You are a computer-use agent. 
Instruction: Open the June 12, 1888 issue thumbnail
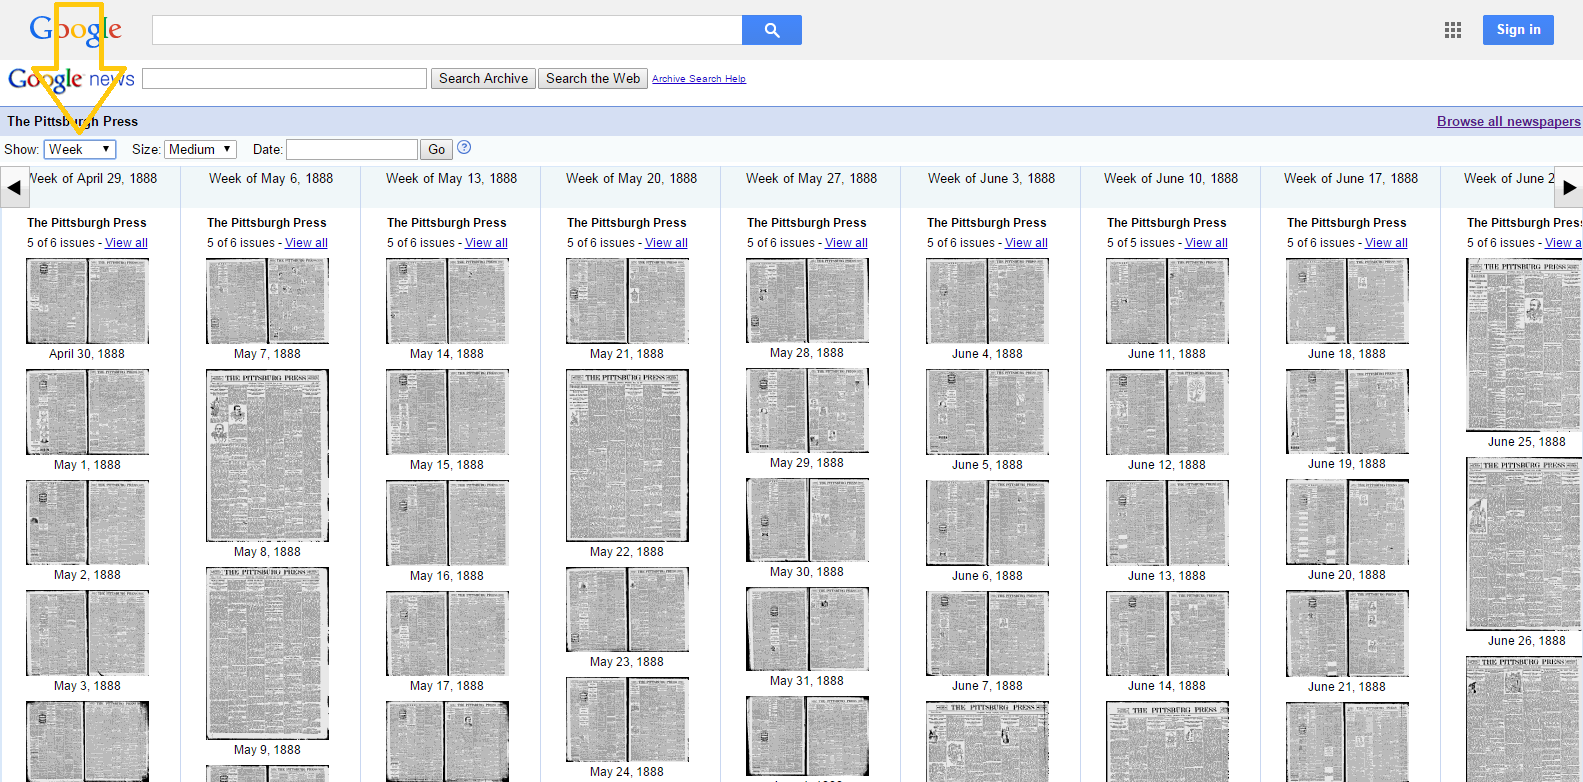pos(1167,412)
